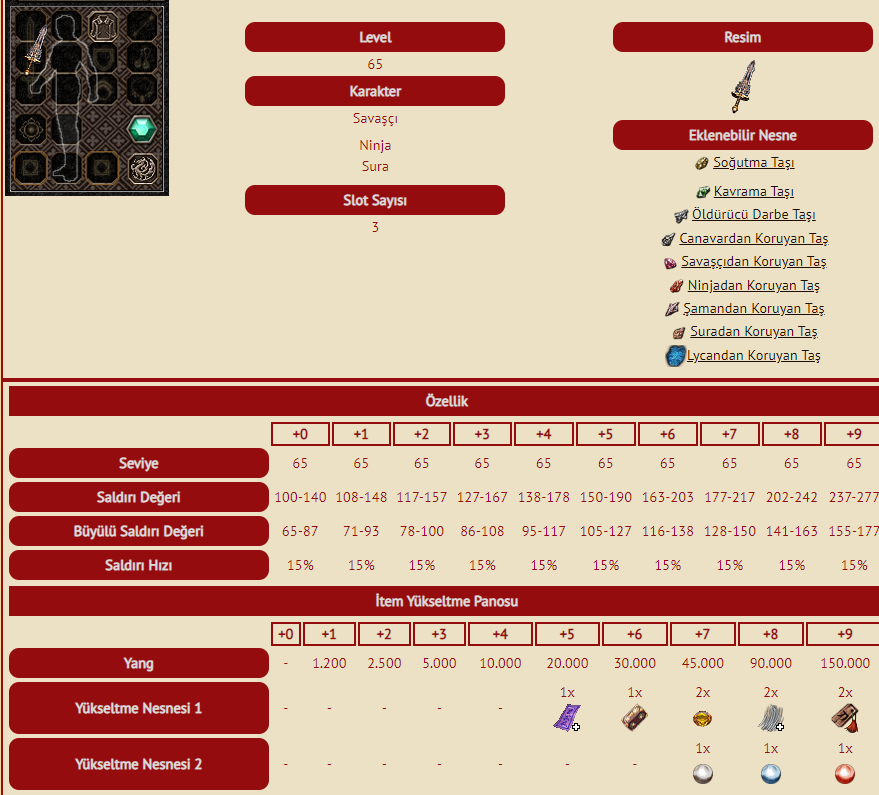
Task: Click the Karakter header
Action: pyautogui.click(x=375, y=91)
